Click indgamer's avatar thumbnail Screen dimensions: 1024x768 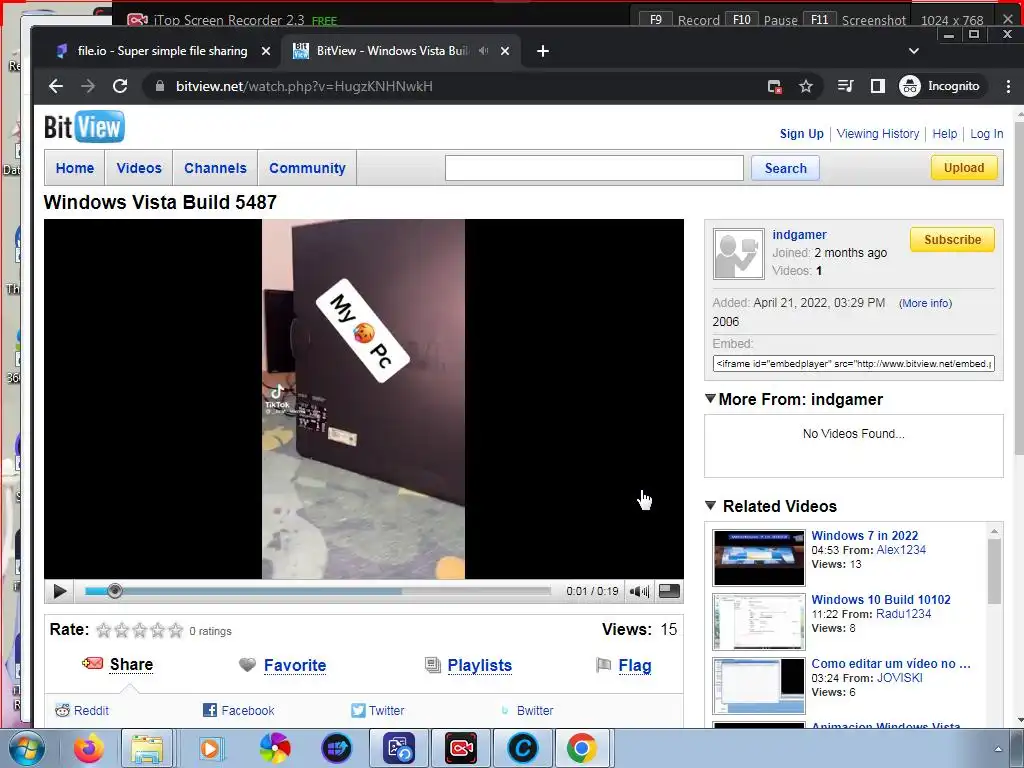click(x=739, y=254)
